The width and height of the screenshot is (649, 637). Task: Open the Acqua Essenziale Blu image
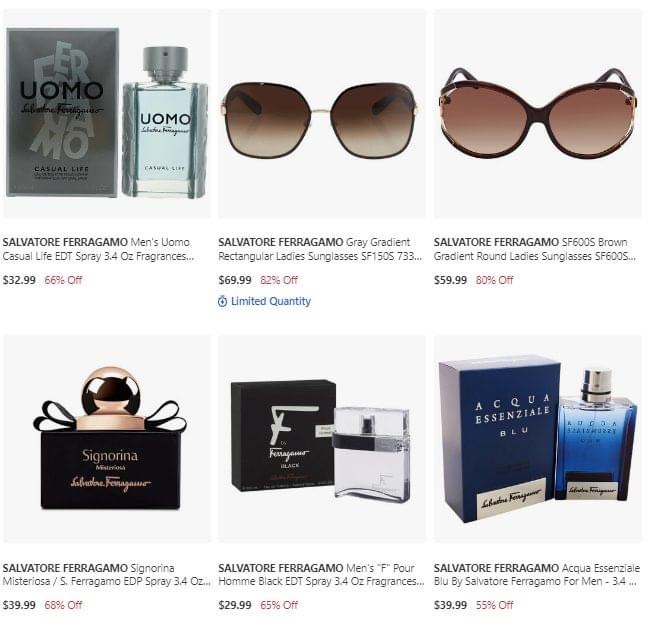click(x=538, y=439)
